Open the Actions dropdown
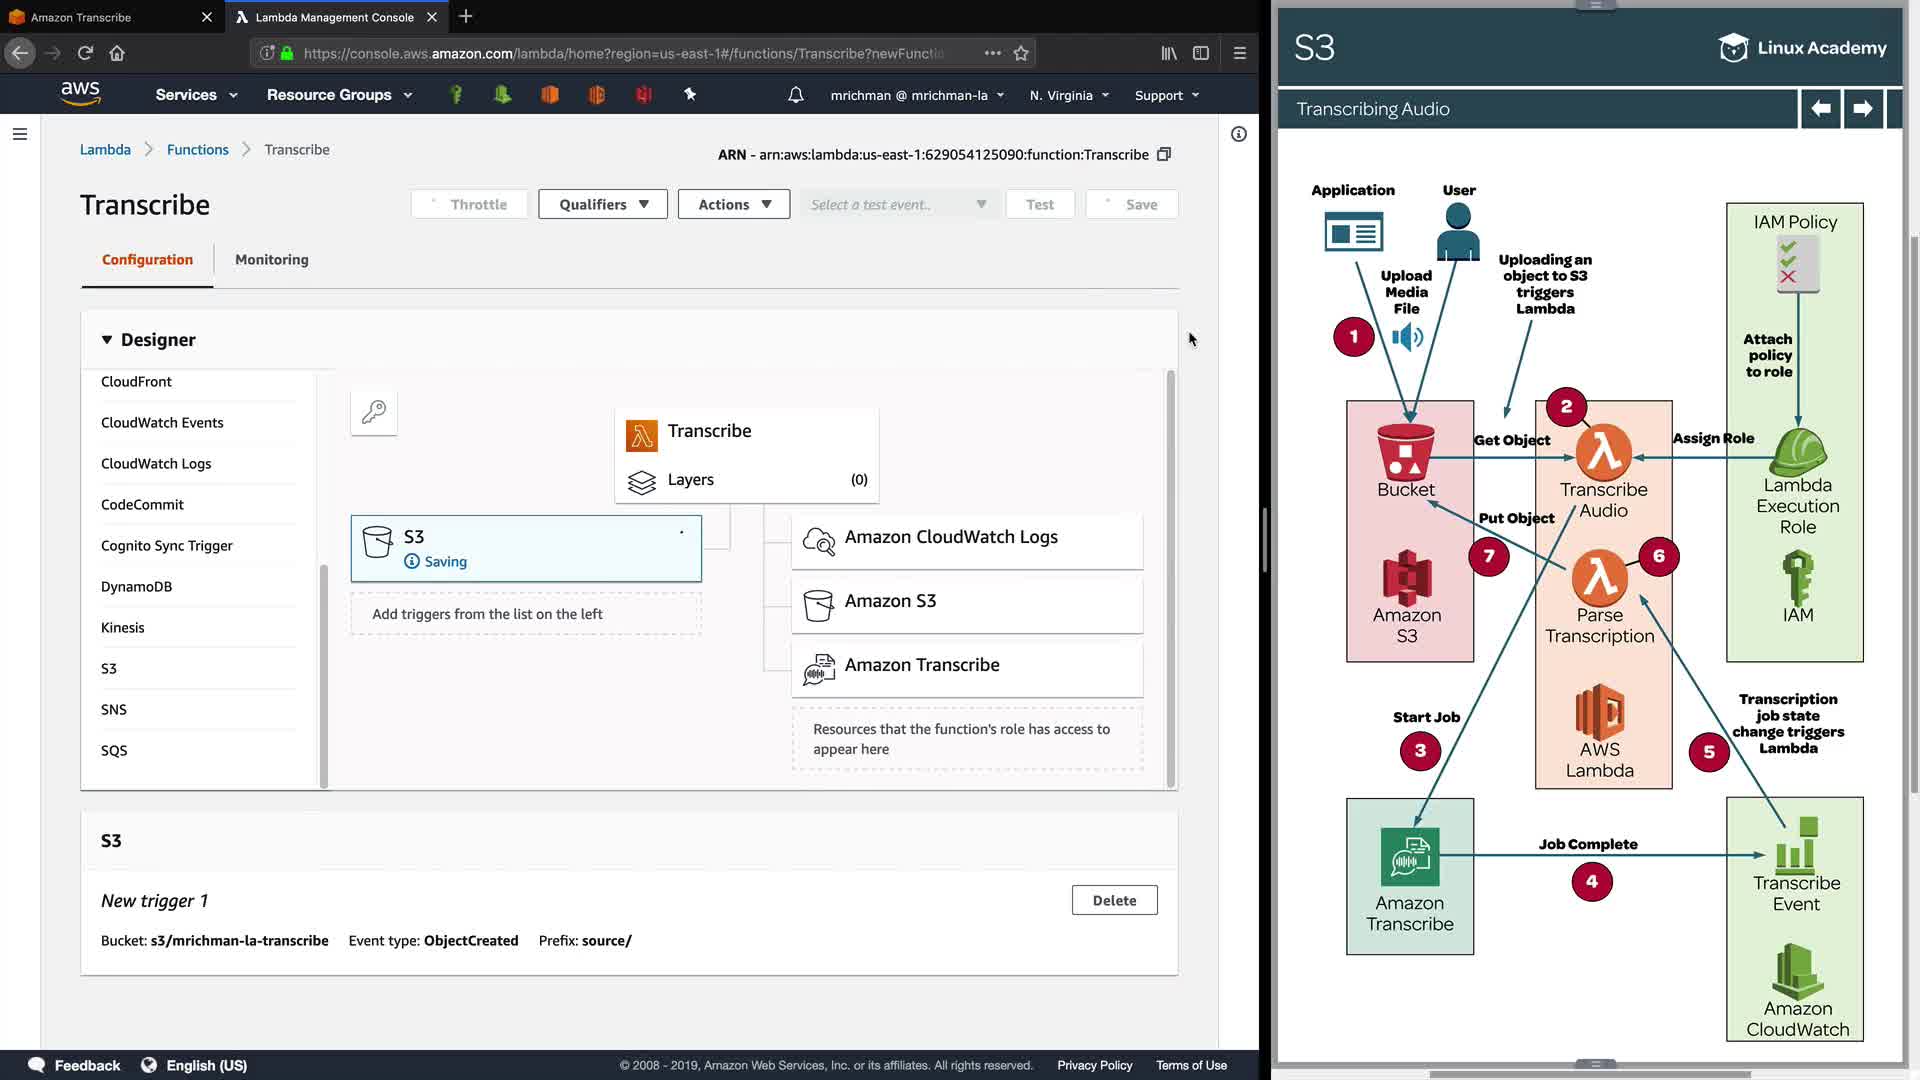Image resolution: width=1920 pixels, height=1080 pixels. (734, 204)
